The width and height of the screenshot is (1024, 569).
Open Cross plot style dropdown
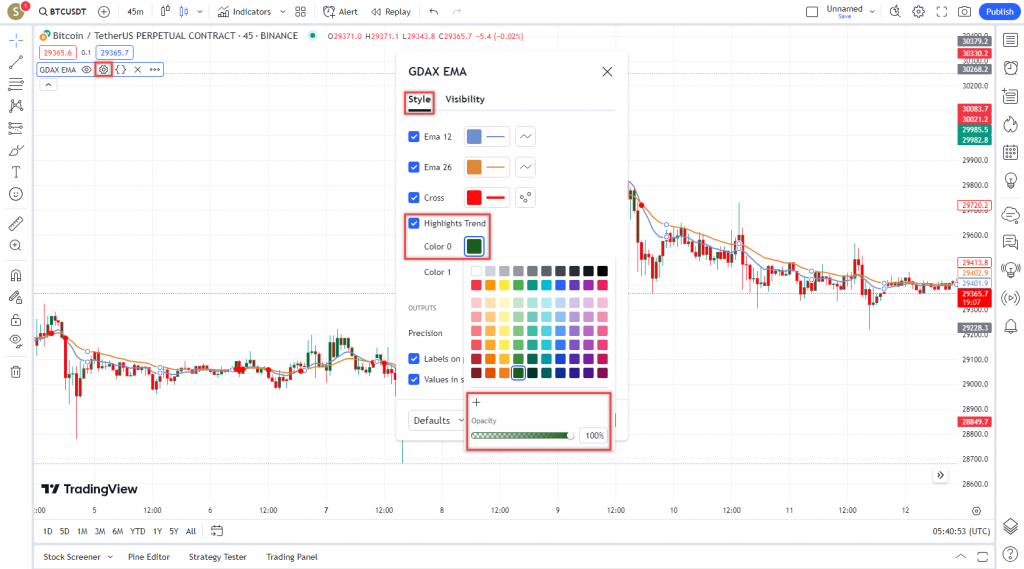[525, 197]
